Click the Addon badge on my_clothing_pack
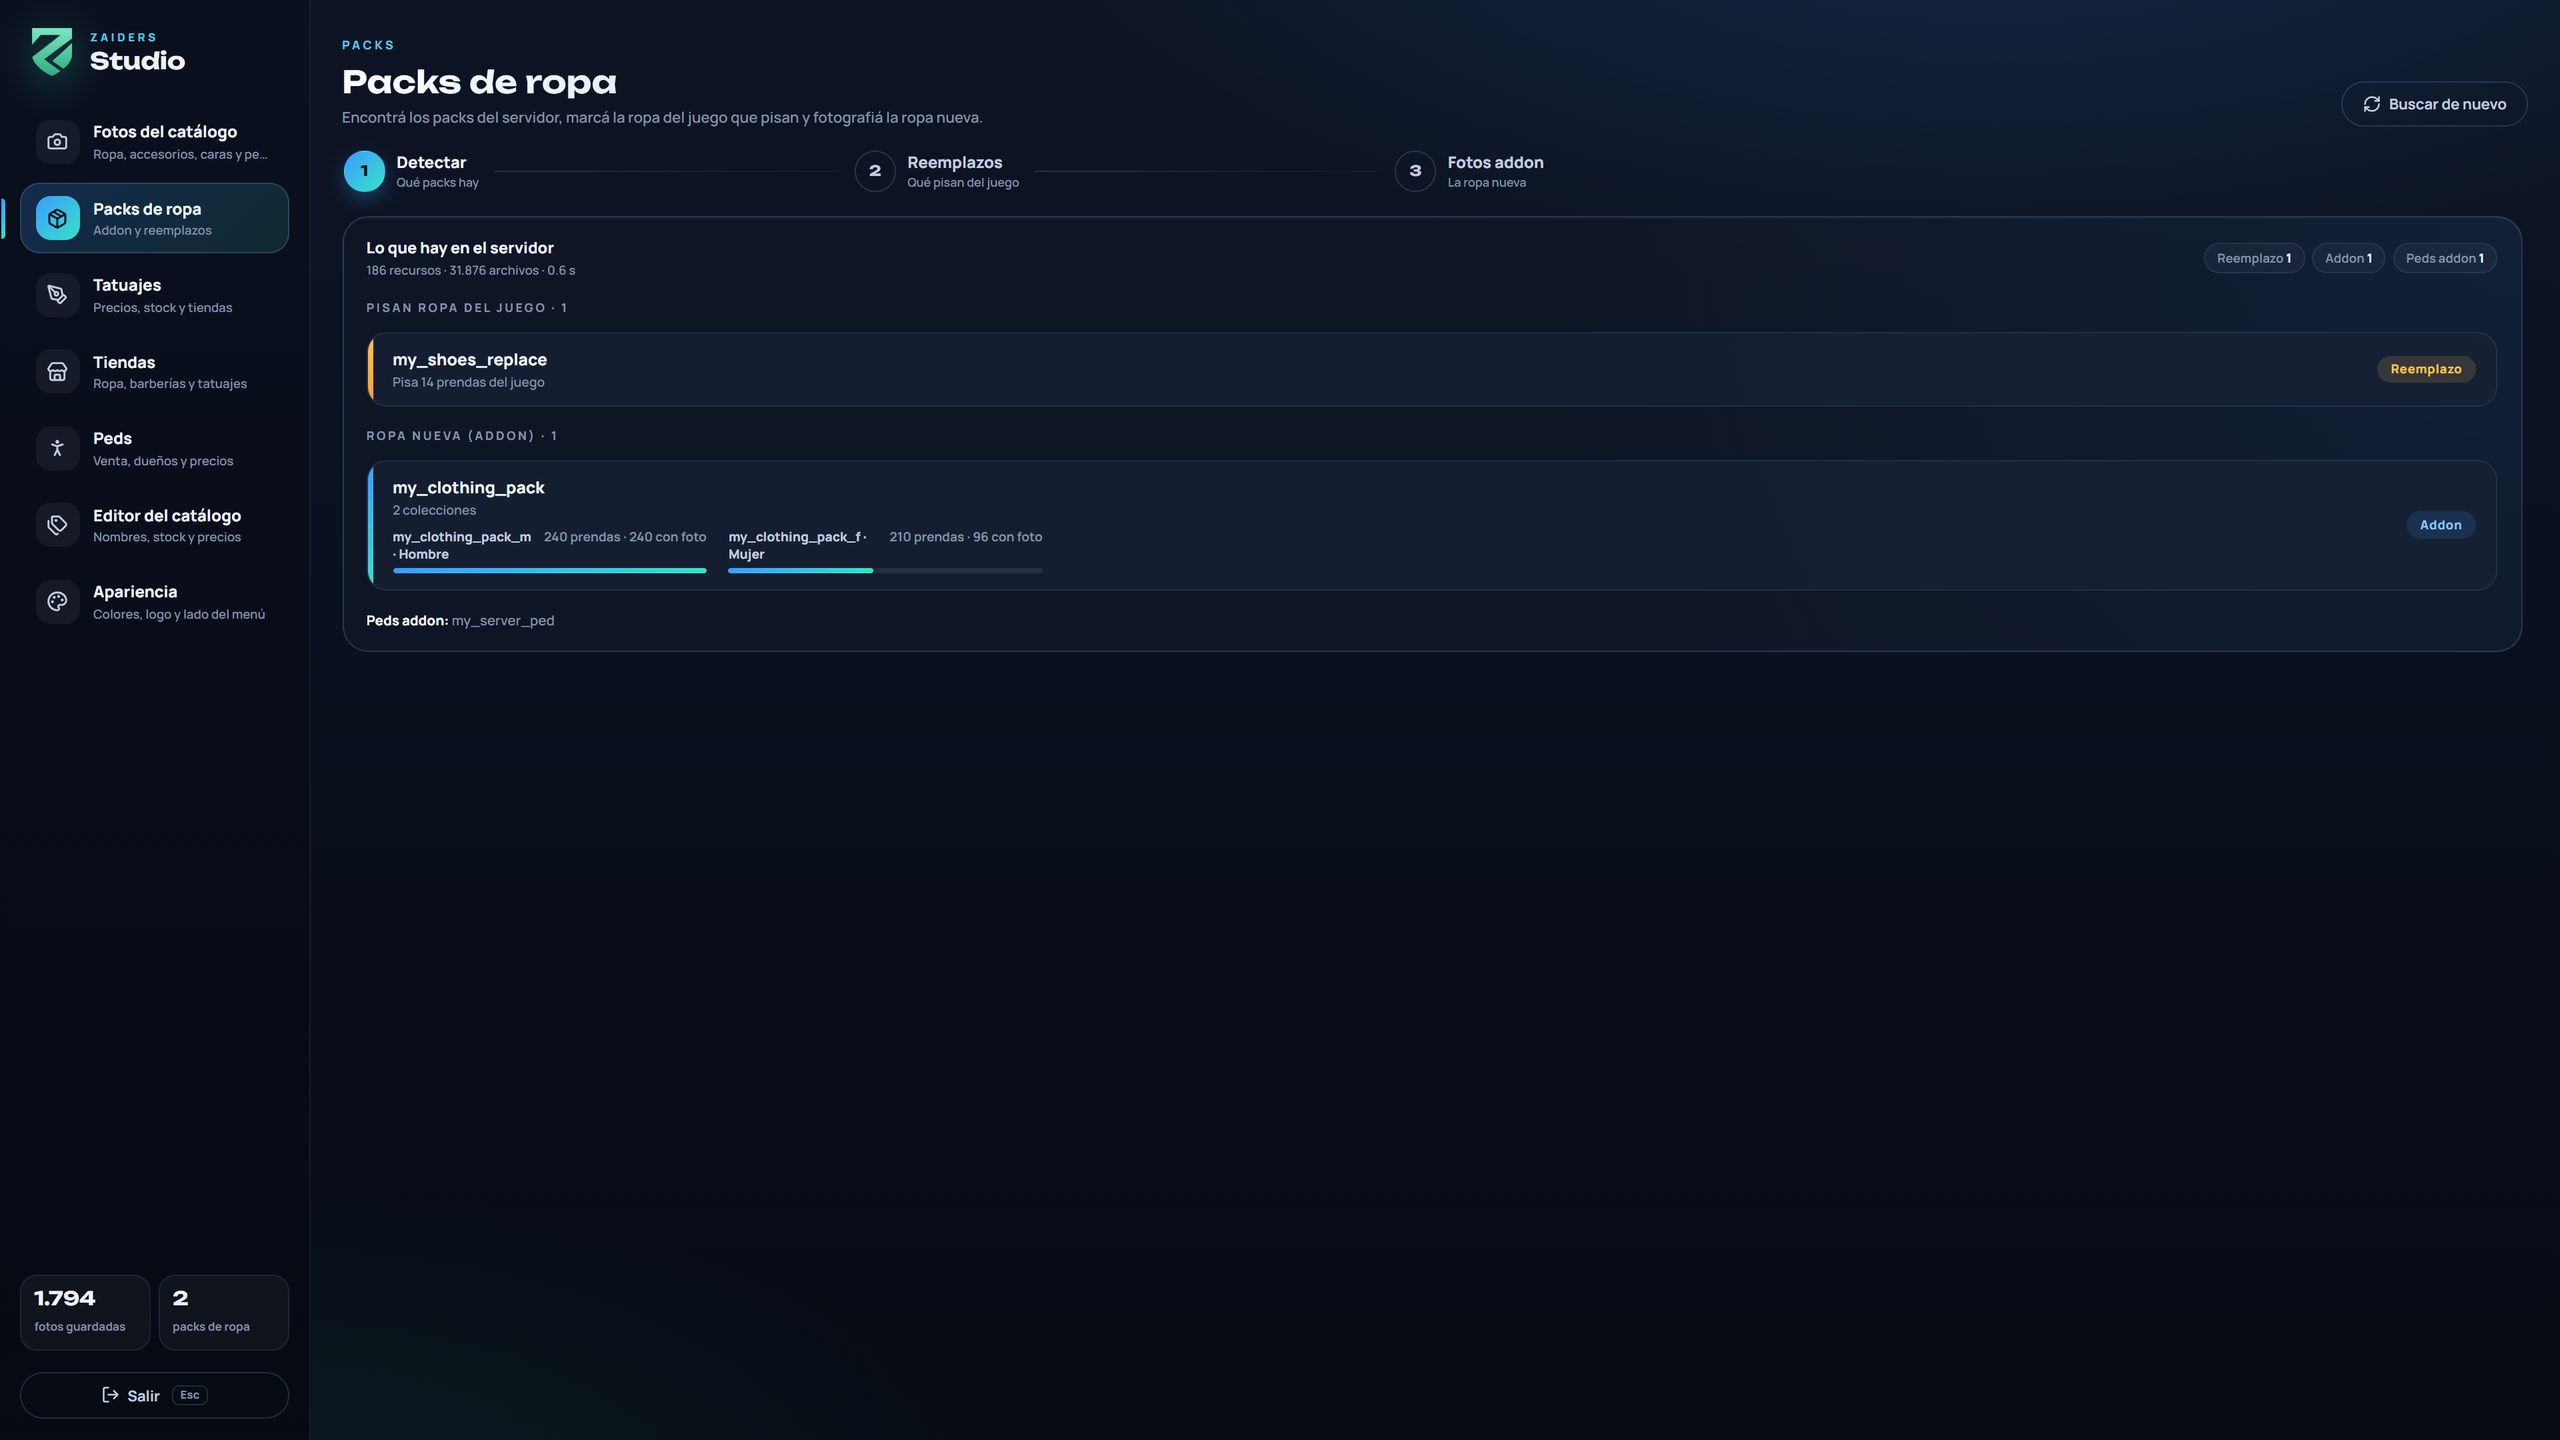The image size is (2560, 1440). coord(2440,525)
